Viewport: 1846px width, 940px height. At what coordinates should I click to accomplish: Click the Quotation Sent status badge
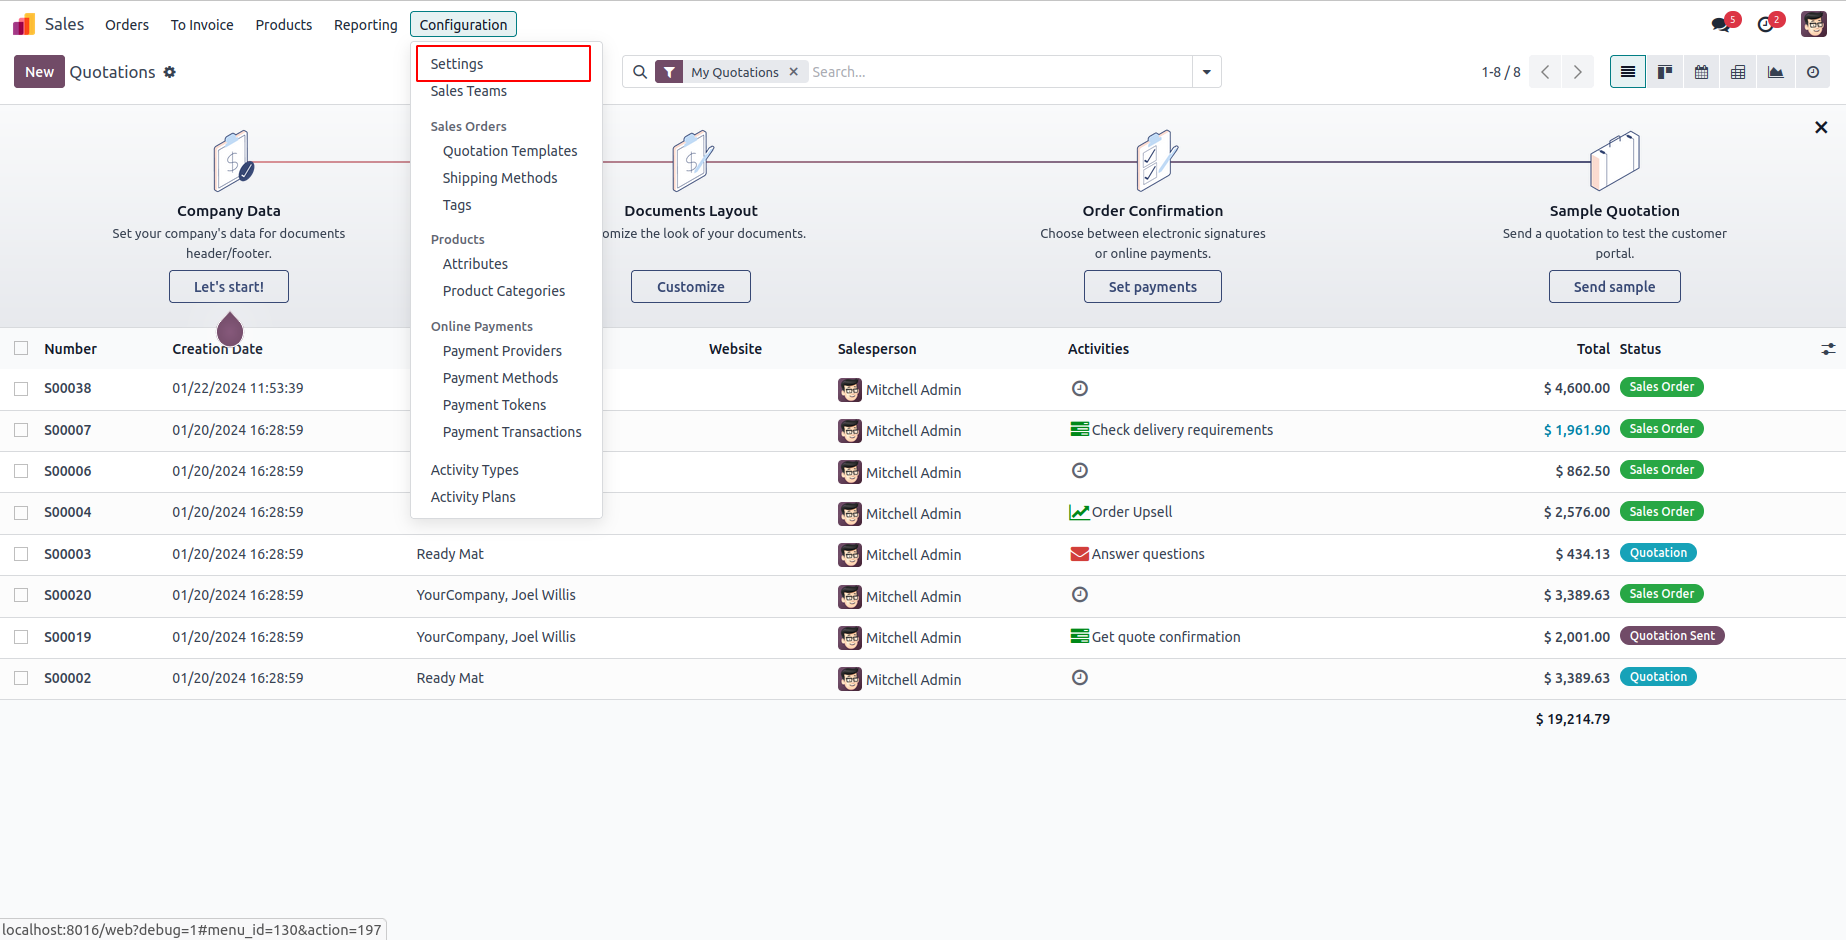click(1671, 636)
